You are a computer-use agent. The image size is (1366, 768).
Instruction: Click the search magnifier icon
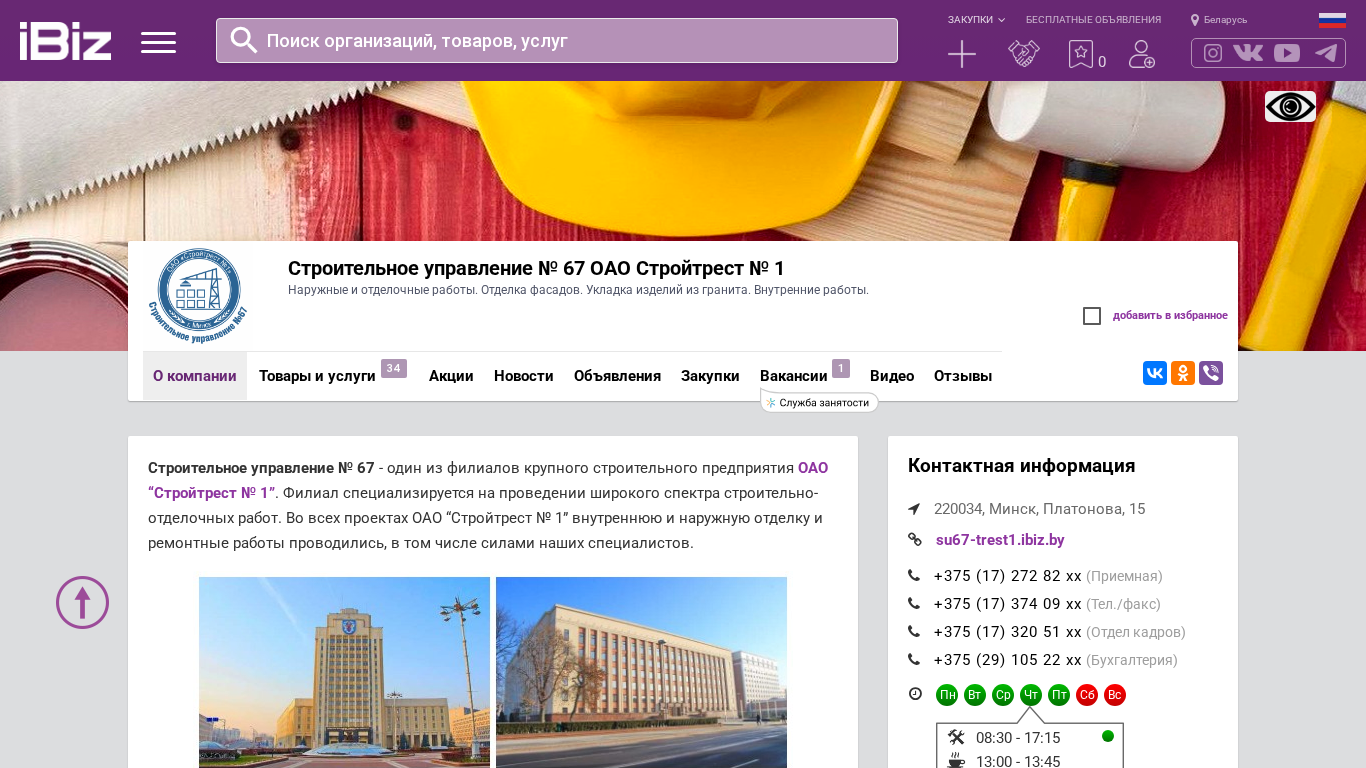pos(244,40)
